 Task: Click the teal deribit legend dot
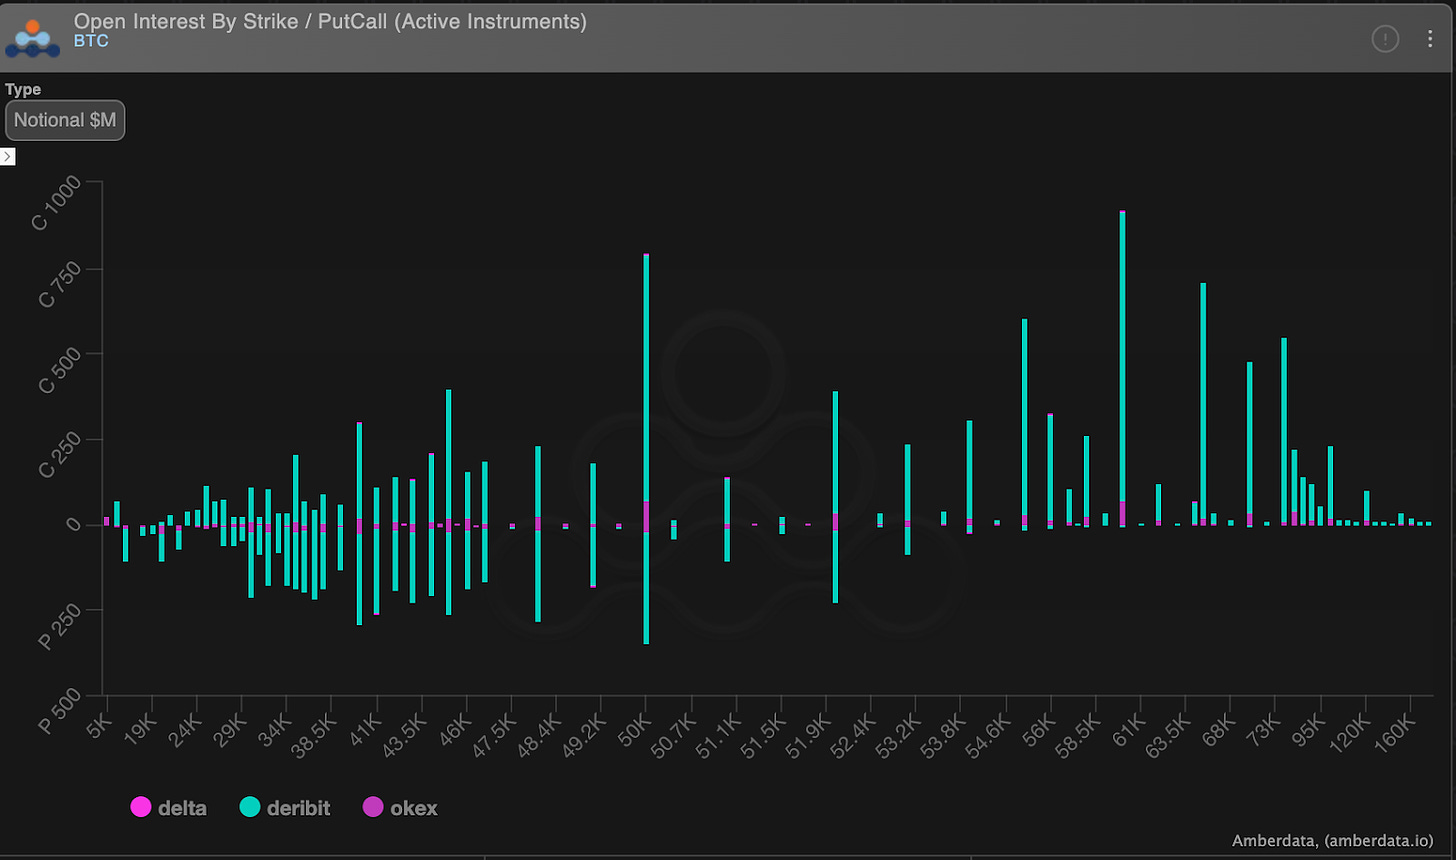coord(250,808)
